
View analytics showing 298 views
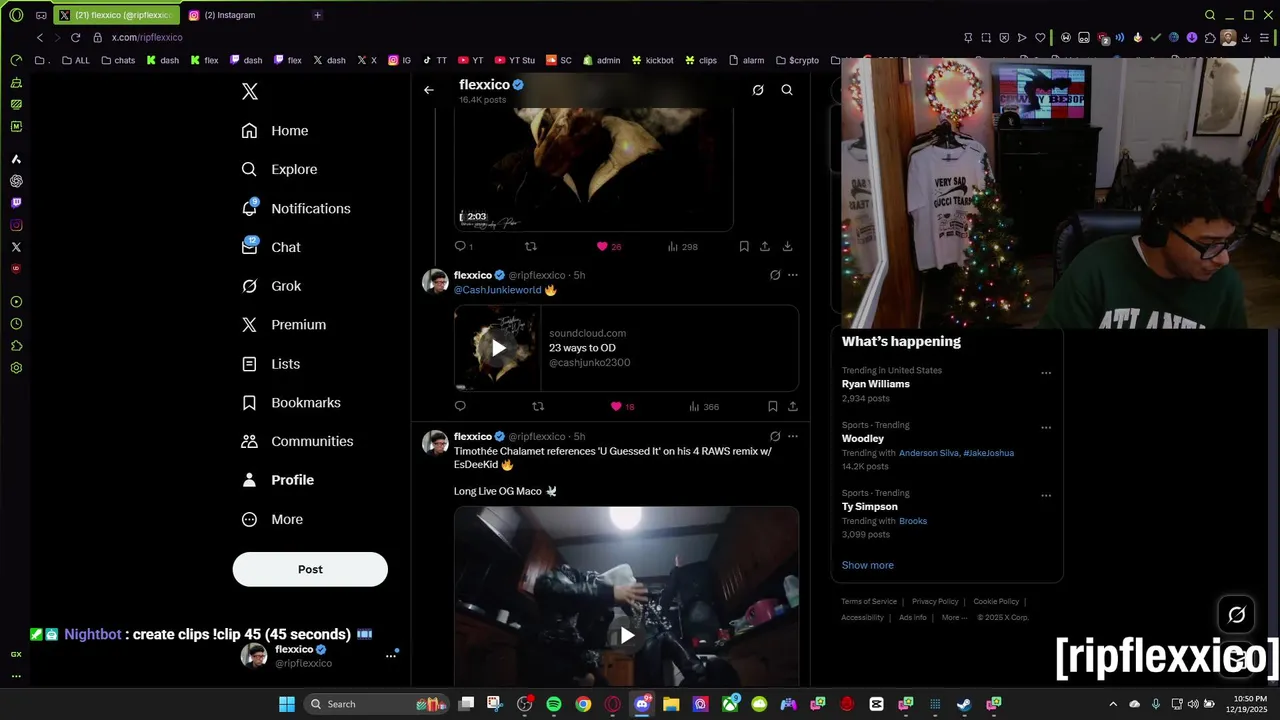tap(682, 246)
